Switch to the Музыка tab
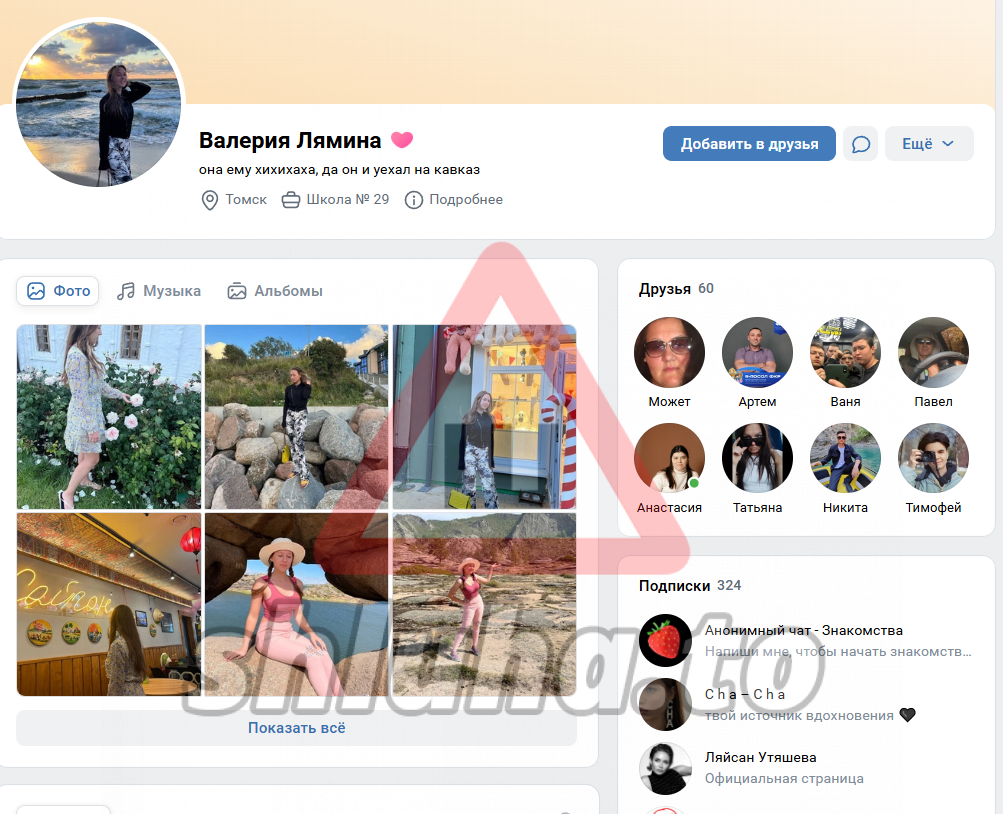Viewport: 1003px width, 814px height. tap(159, 291)
